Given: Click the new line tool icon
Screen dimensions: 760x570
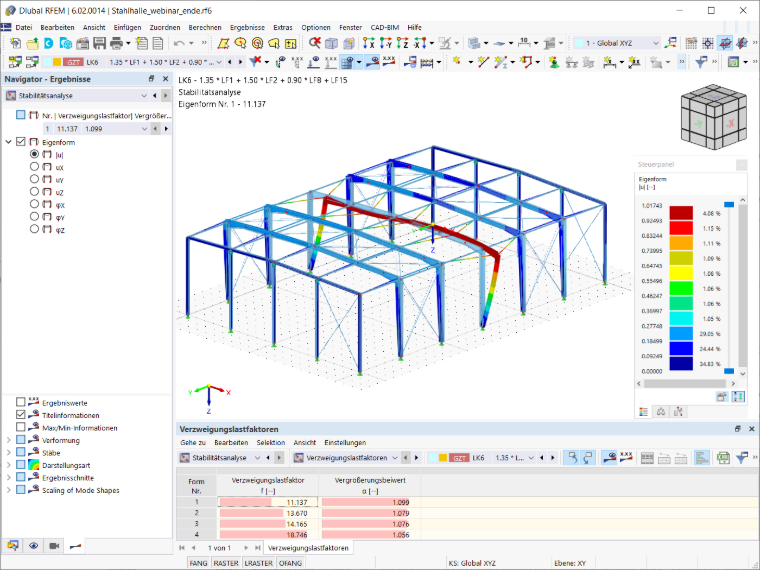Looking at the screenshot, I should (482, 62).
